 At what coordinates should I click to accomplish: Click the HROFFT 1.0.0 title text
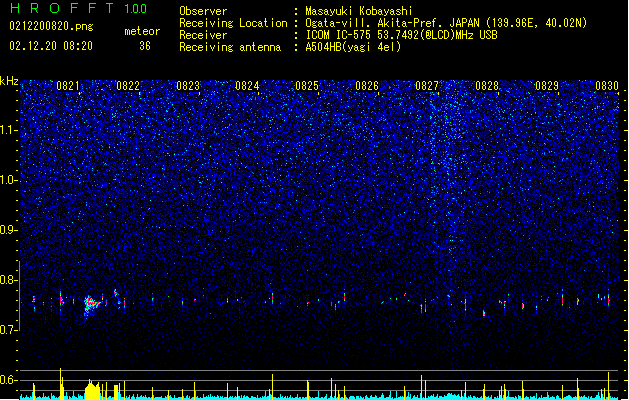[x=78, y=8]
